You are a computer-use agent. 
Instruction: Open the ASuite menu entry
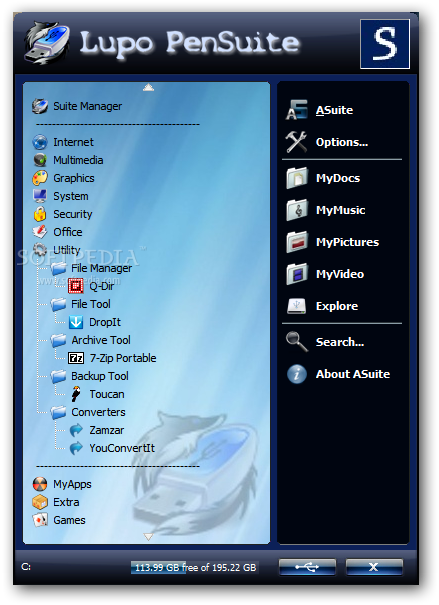click(x=334, y=110)
